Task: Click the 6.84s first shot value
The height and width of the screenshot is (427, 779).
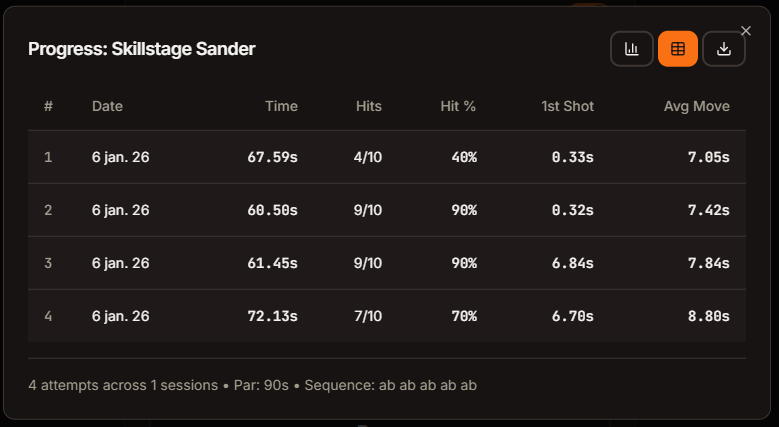Action: [x=572, y=263]
